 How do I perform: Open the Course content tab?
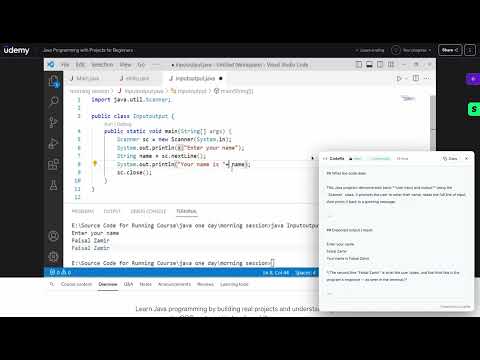tap(76, 284)
